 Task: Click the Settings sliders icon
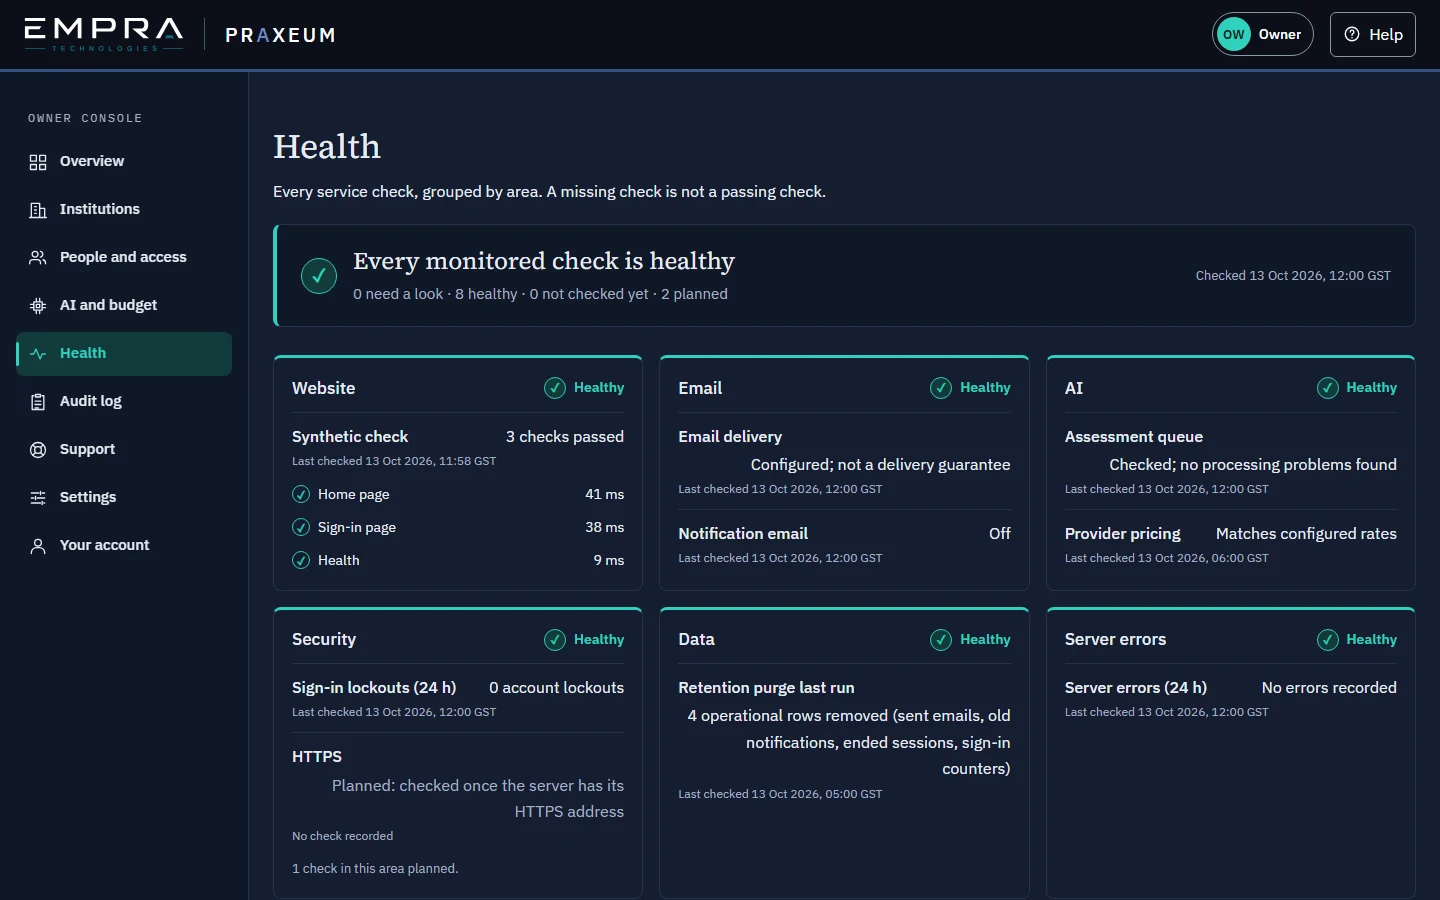[38, 498]
